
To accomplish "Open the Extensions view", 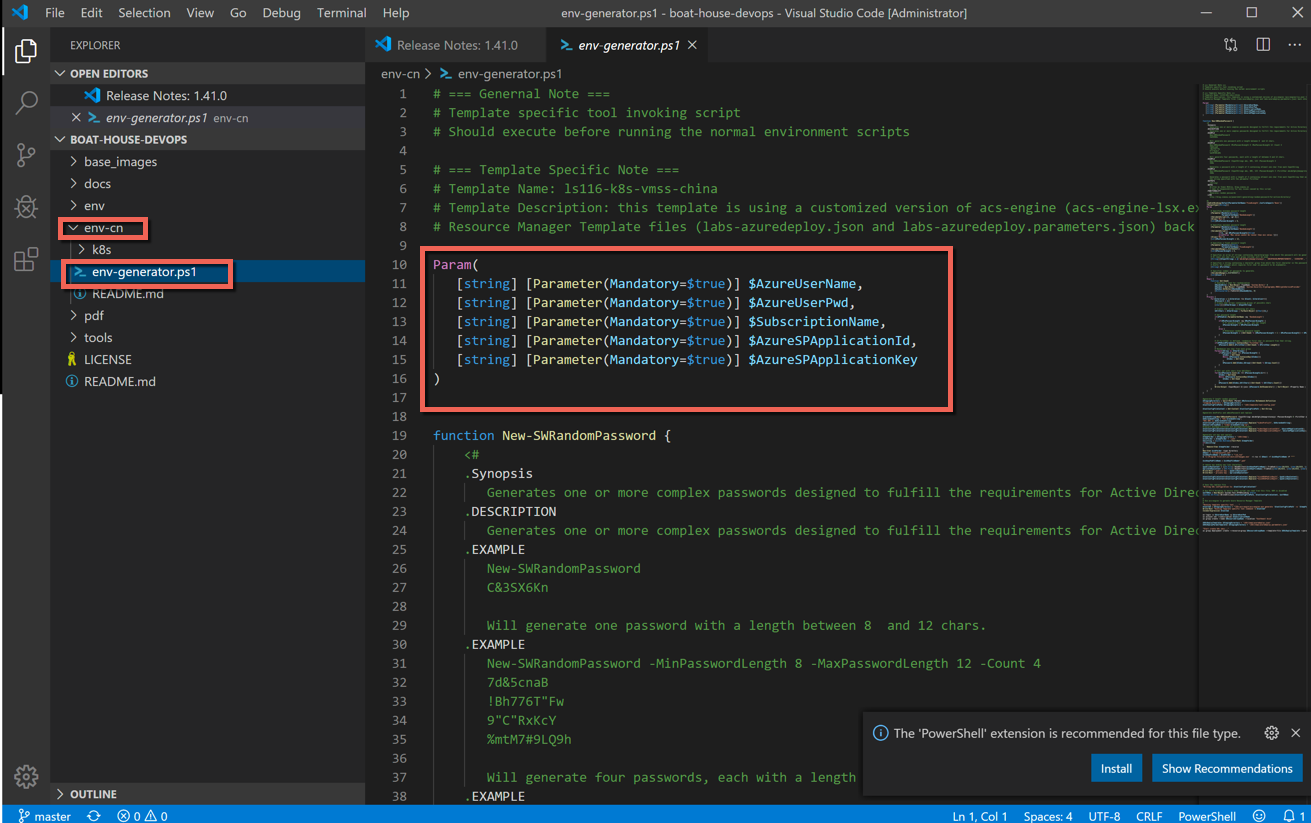I will pos(26,259).
